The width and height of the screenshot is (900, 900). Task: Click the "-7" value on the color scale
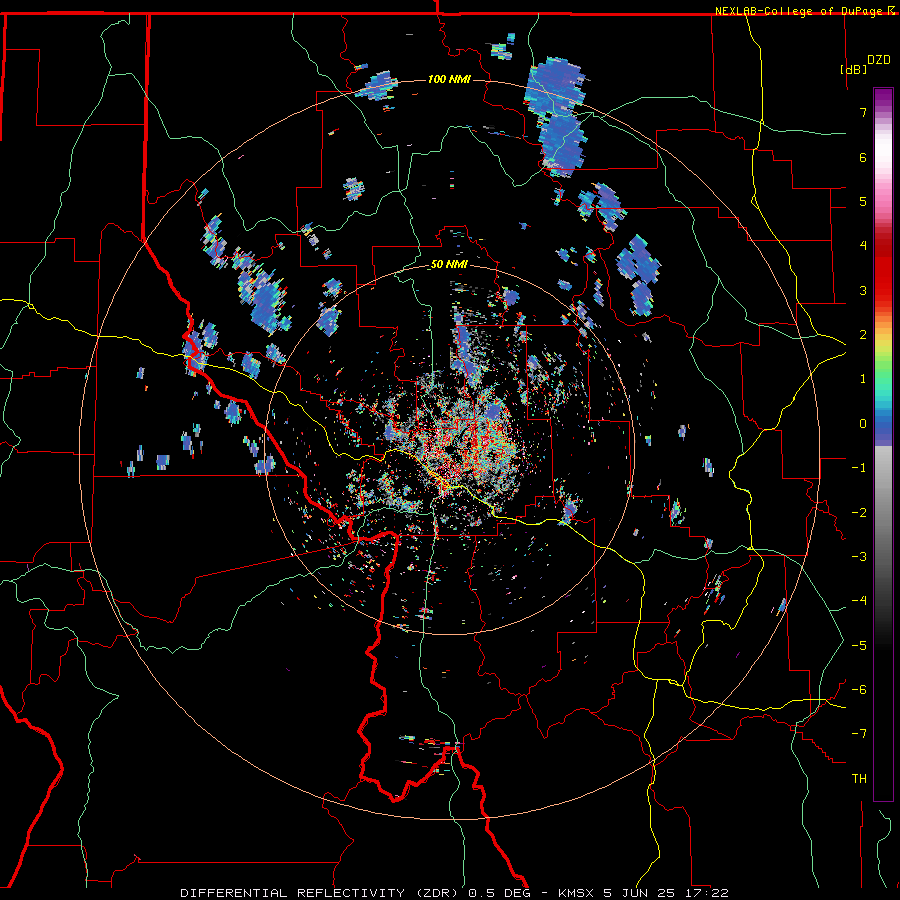(x=859, y=734)
